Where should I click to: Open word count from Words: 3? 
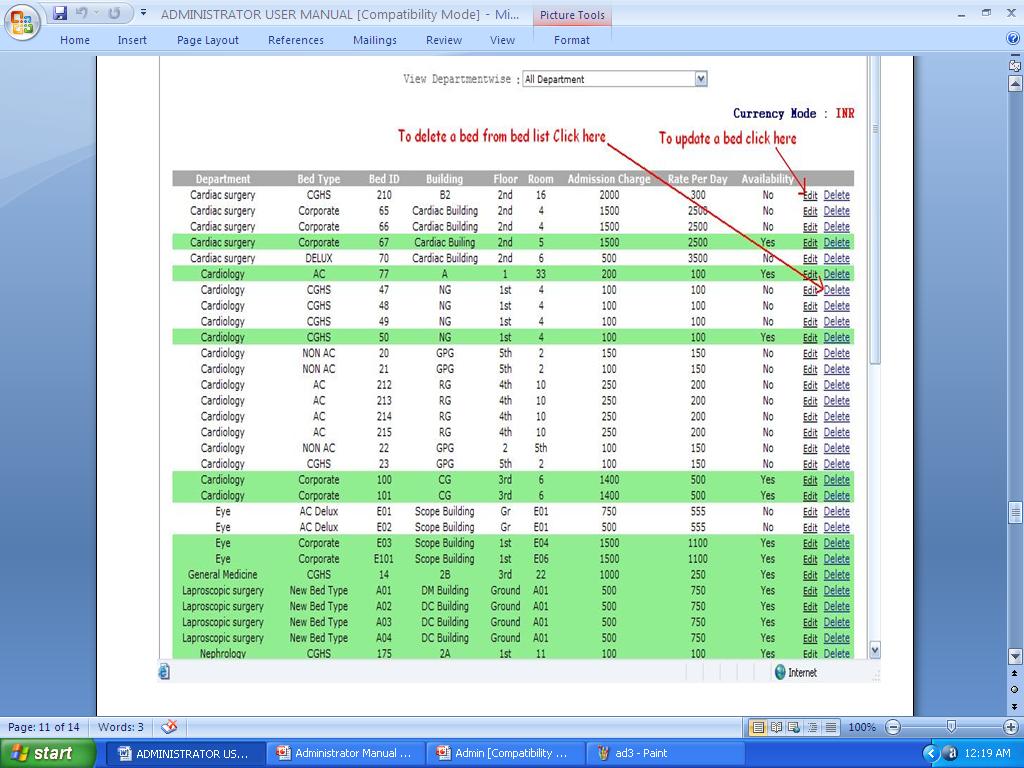121,727
